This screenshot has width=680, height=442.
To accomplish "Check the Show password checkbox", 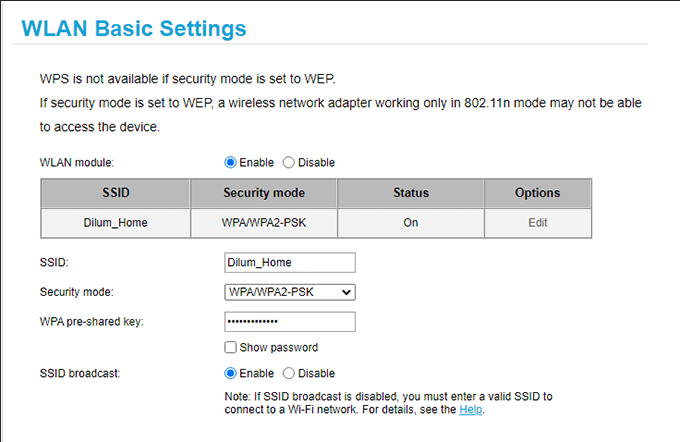I will 231,348.
